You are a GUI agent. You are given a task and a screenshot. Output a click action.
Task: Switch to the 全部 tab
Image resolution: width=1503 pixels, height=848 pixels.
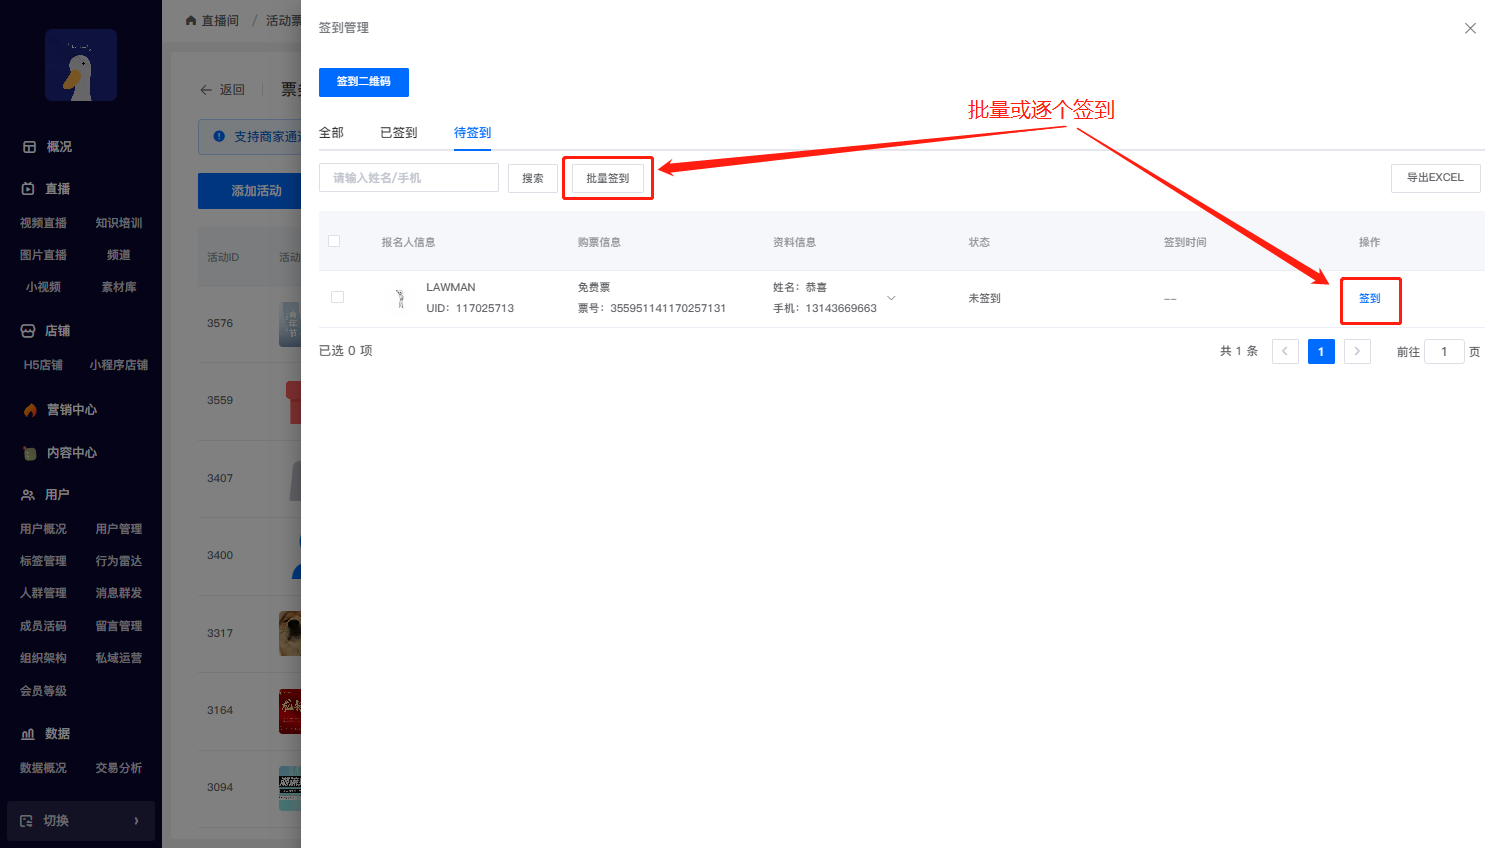[331, 133]
